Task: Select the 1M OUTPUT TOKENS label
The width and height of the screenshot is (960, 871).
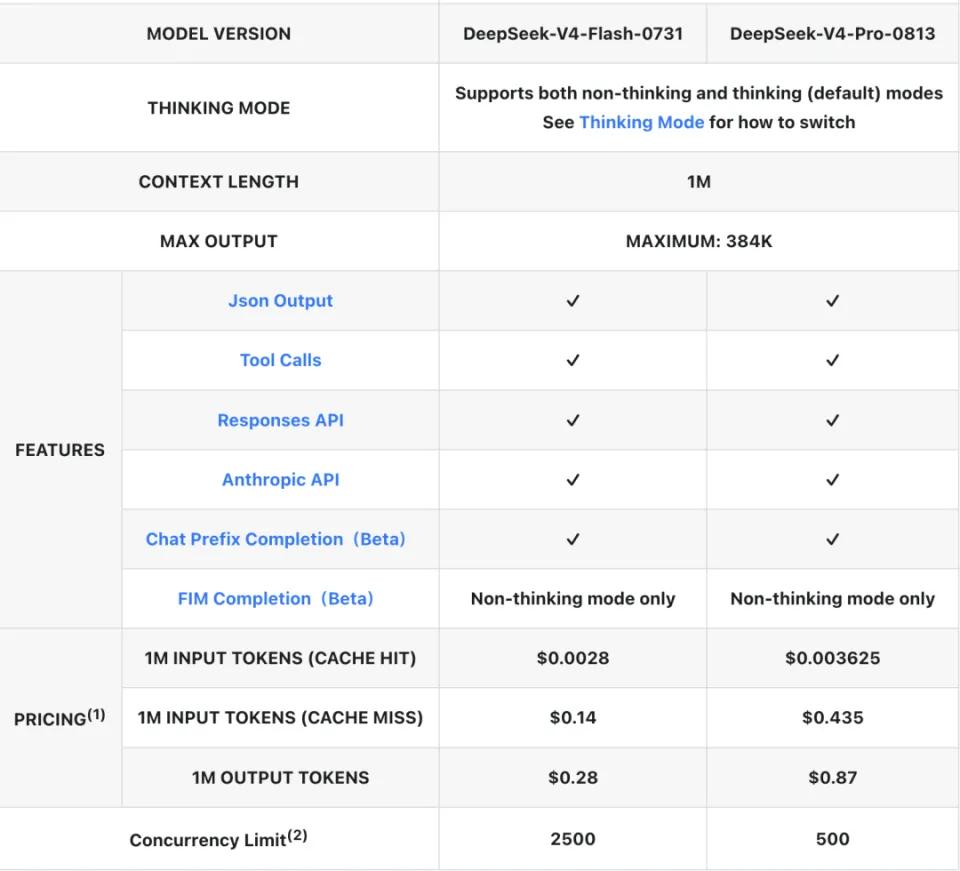Action: 280,777
